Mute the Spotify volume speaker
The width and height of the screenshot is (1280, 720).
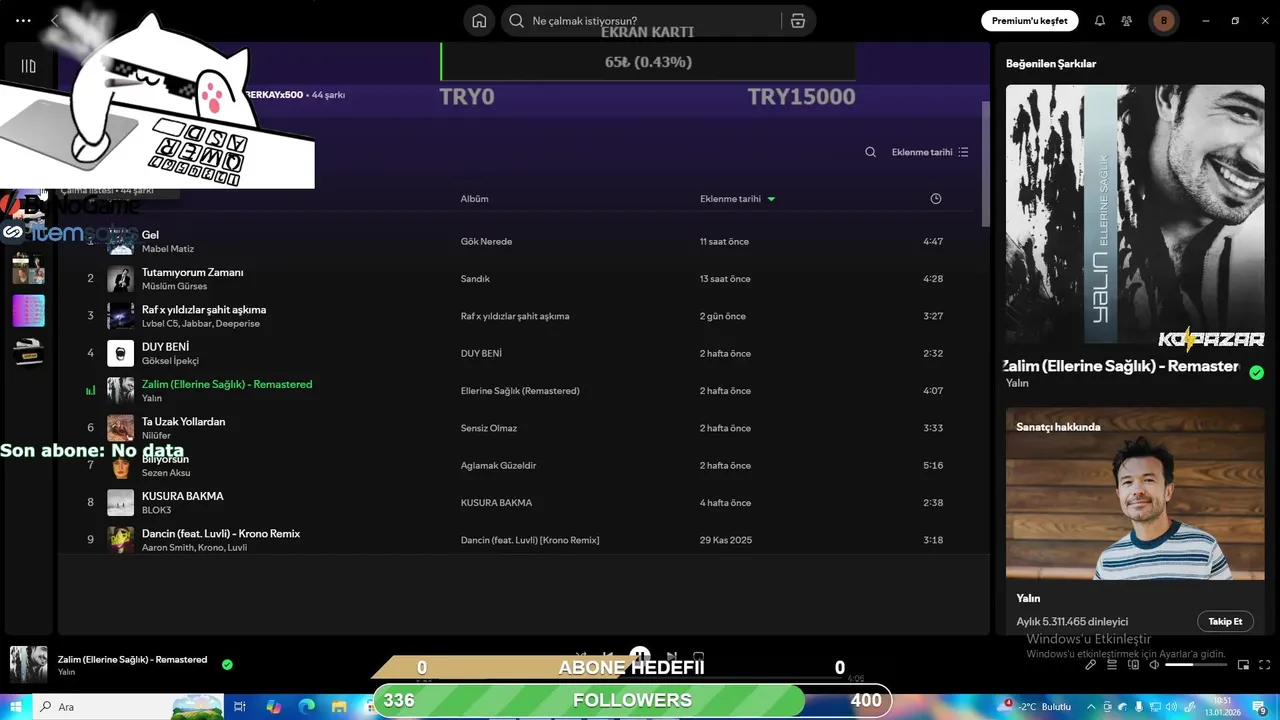(x=1154, y=665)
